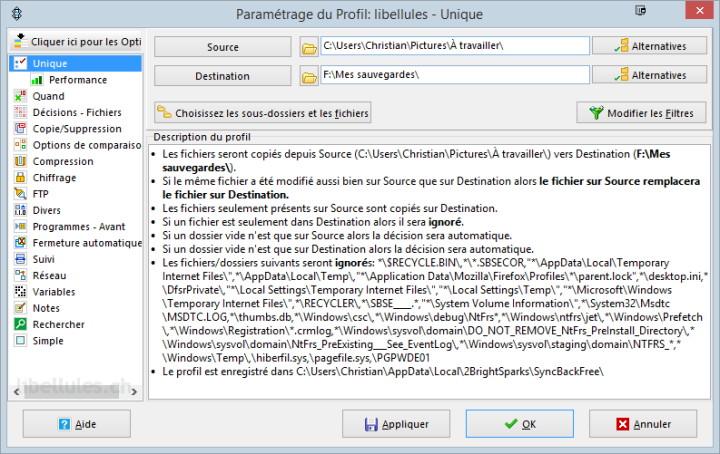Screen dimensions: 720x454
Task: Close the profile settings window
Action: (699, 10)
